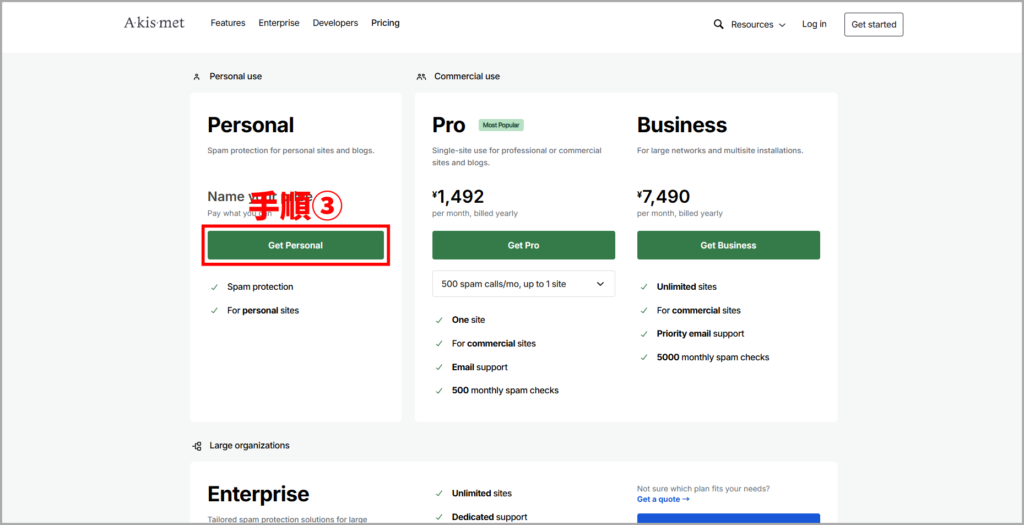Click the Log in link
The height and width of the screenshot is (525, 1024).
point(814,24)
